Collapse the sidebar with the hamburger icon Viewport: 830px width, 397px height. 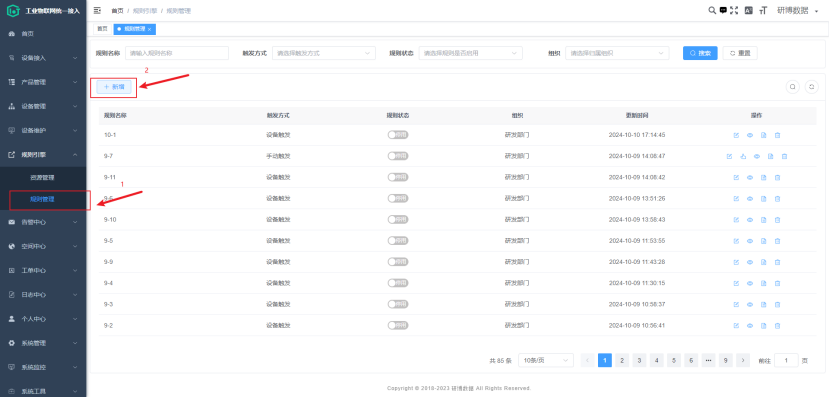97,10
